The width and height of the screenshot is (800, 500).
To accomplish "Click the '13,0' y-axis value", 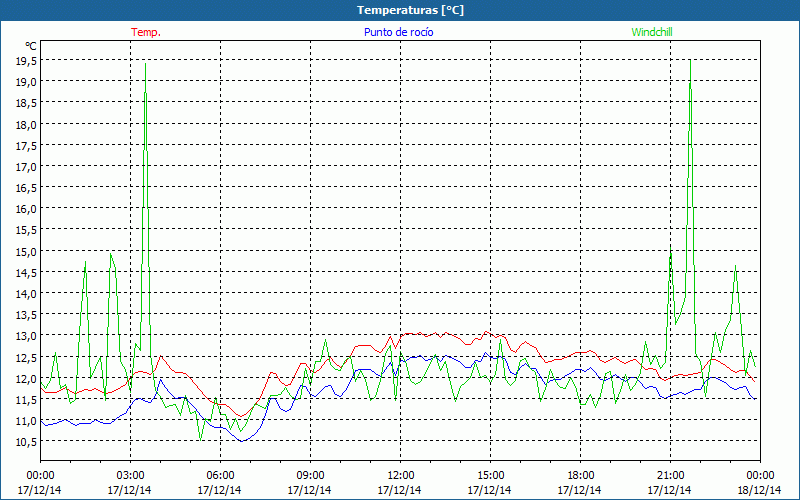I will (x=27, y=336).
